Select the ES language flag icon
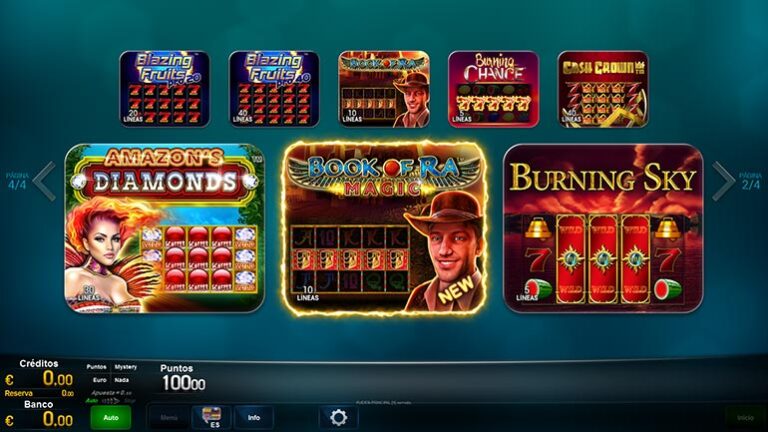Screen dimensions: 768x432 [212, 417]
